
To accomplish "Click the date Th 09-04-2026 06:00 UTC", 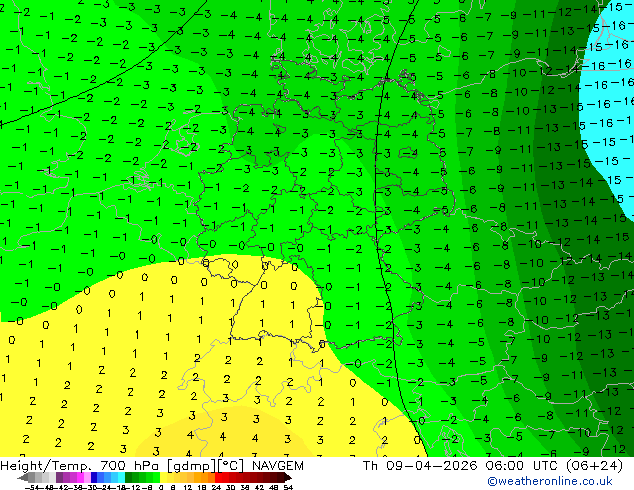I will click(x=458, y=466).
